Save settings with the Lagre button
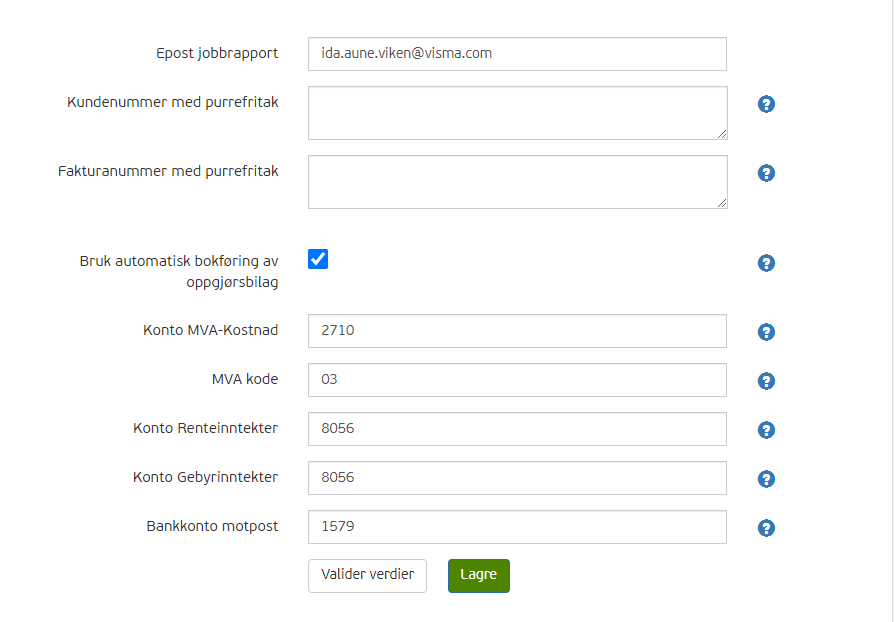Image resolution: width=894 pixels, height=622 pixels. point(479,576)
